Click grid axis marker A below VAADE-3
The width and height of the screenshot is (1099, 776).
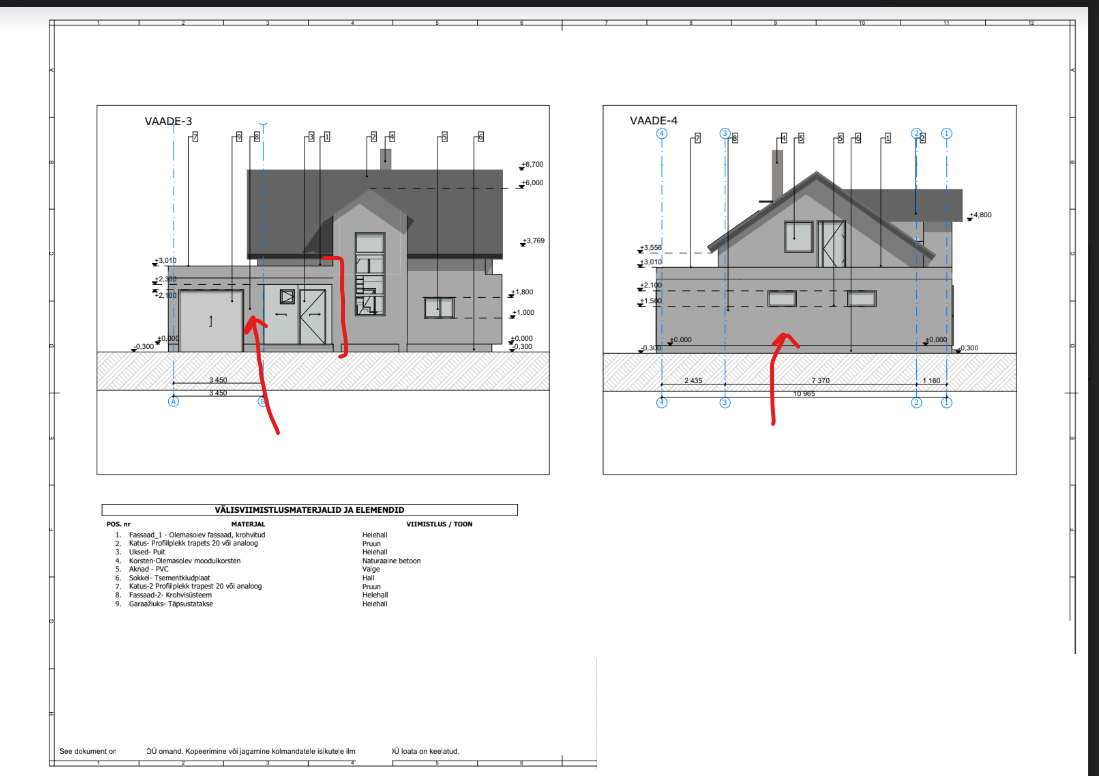(x=174, y=402)
